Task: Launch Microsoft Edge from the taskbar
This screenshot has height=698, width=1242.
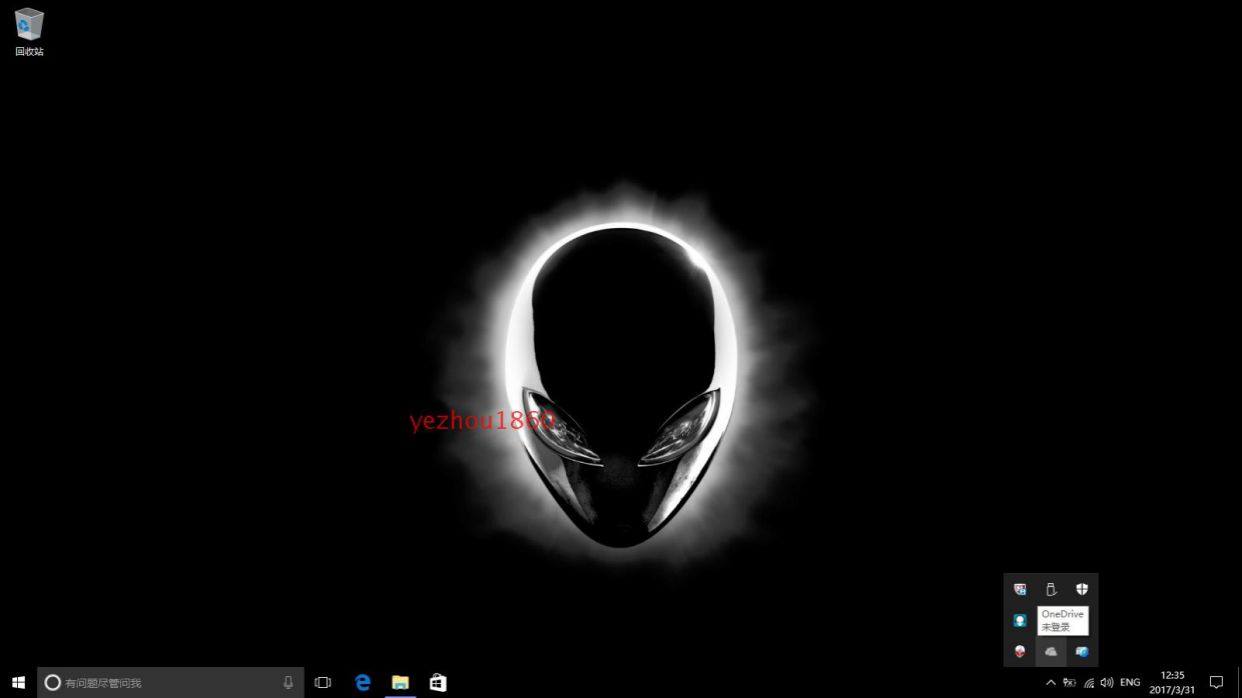Action: (x=362, y=682)
